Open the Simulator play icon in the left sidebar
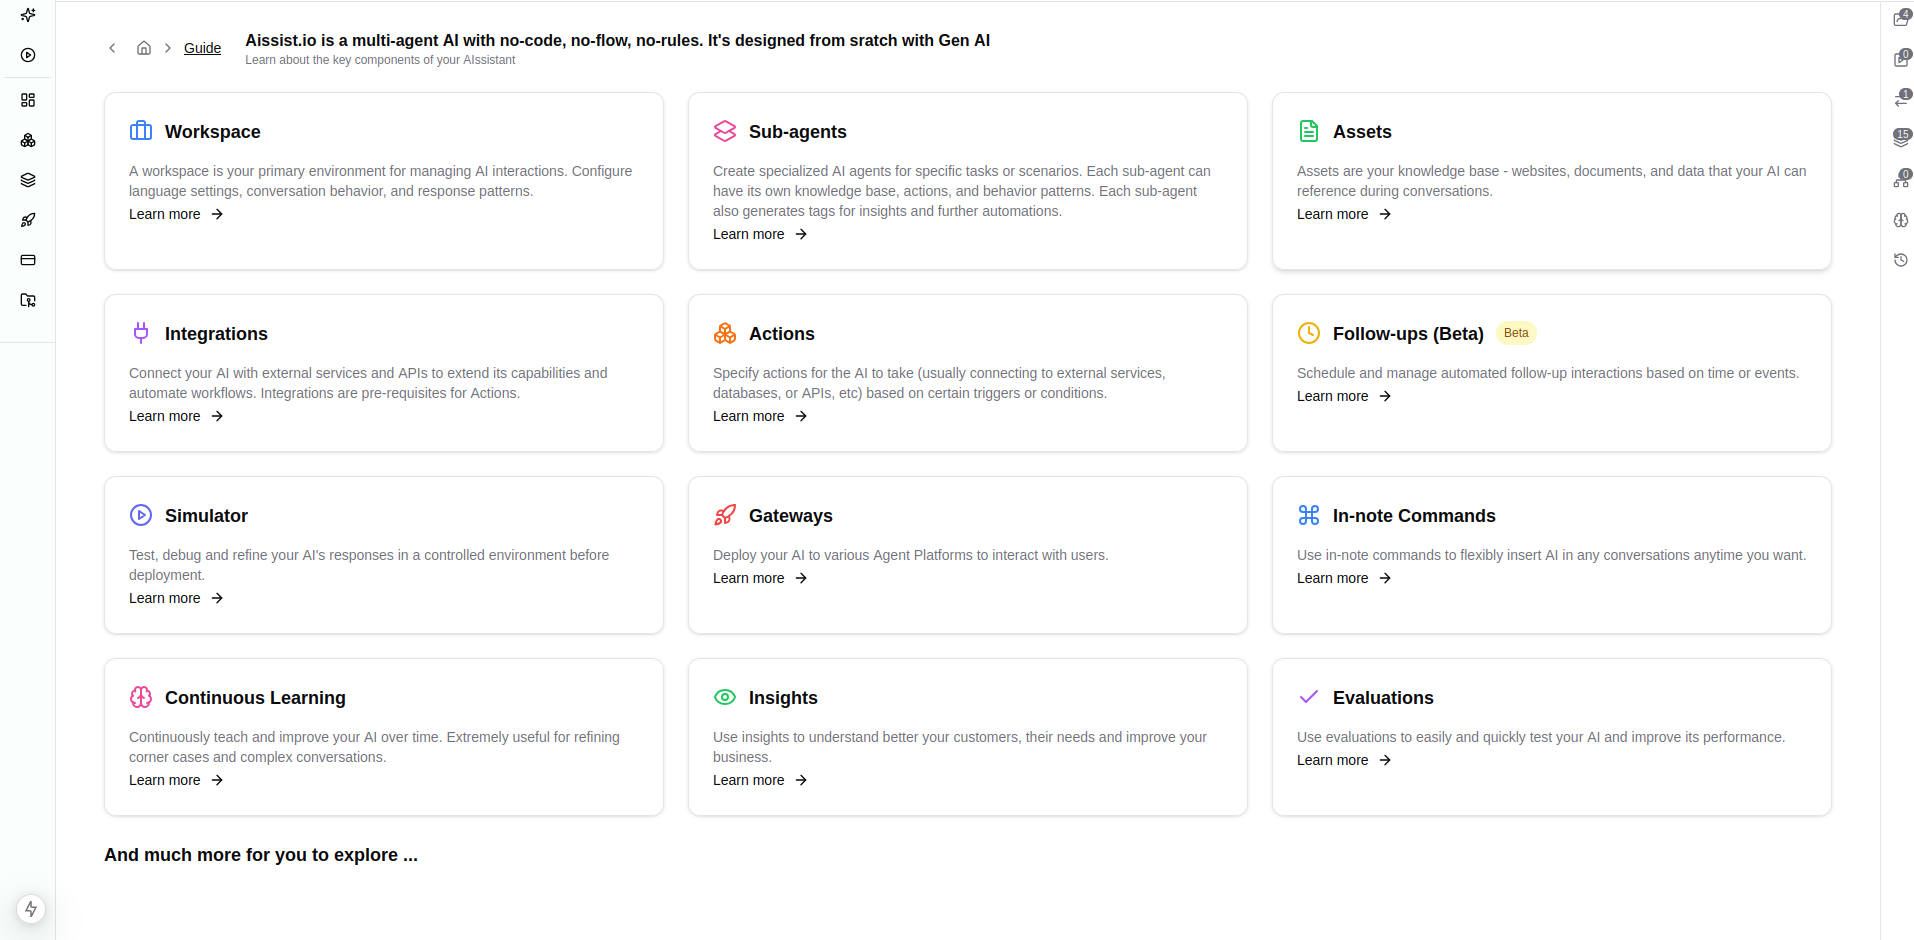 tap(28, 56)
